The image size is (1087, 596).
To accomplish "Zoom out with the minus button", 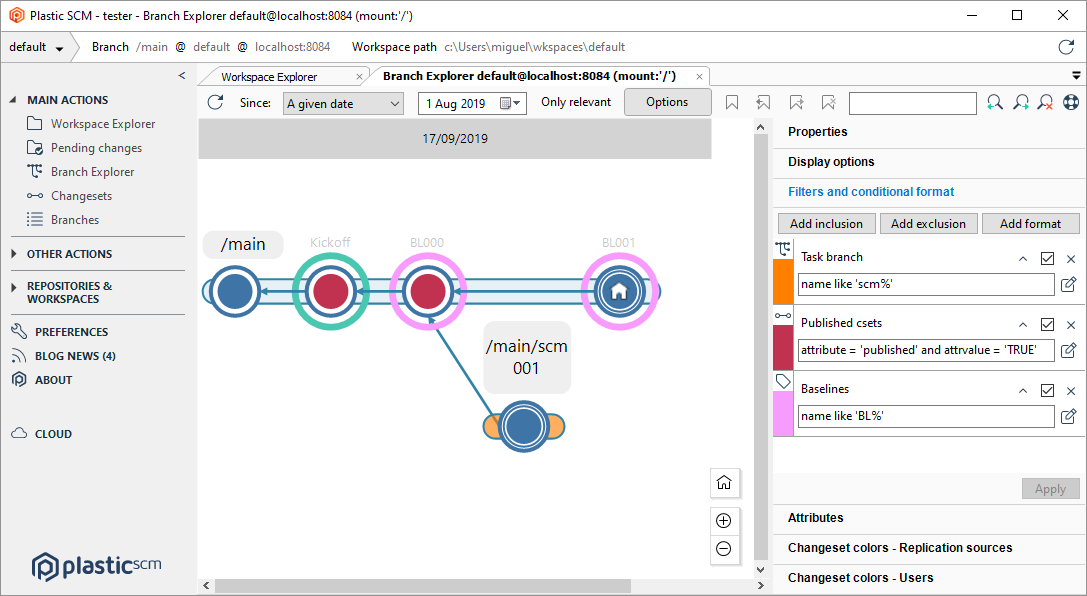I will pyautogui.click(x=724, y=548).
